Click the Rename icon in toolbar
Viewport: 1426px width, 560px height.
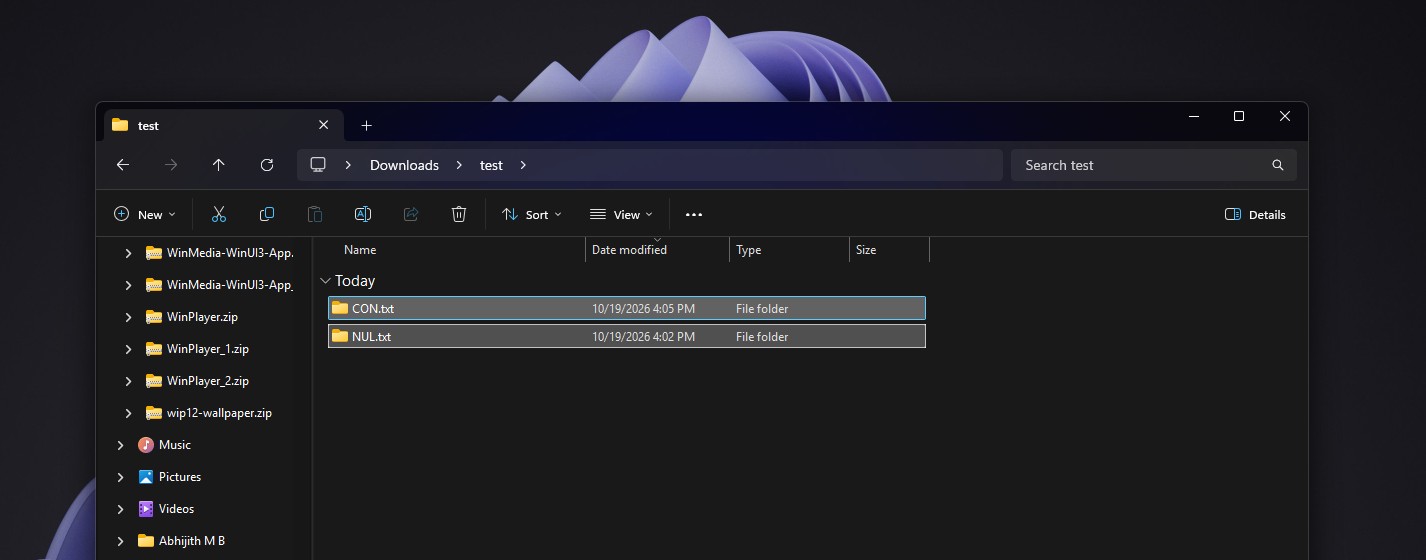point(363,214)
